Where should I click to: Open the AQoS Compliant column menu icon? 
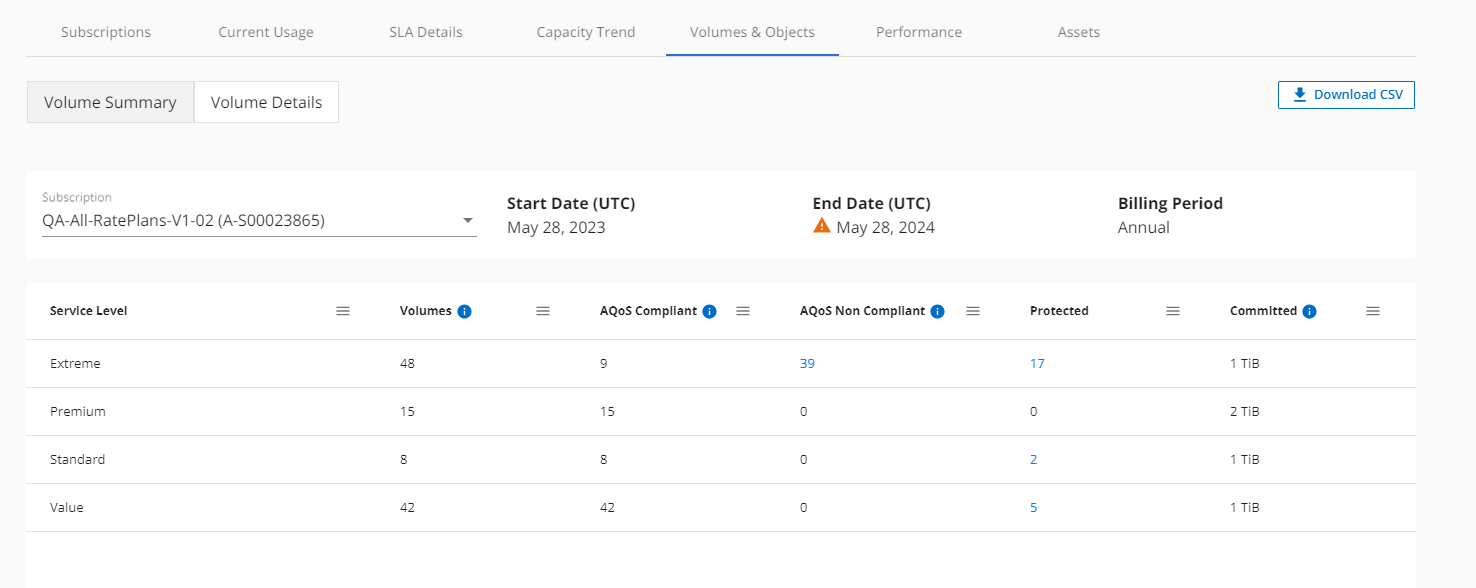743,311
